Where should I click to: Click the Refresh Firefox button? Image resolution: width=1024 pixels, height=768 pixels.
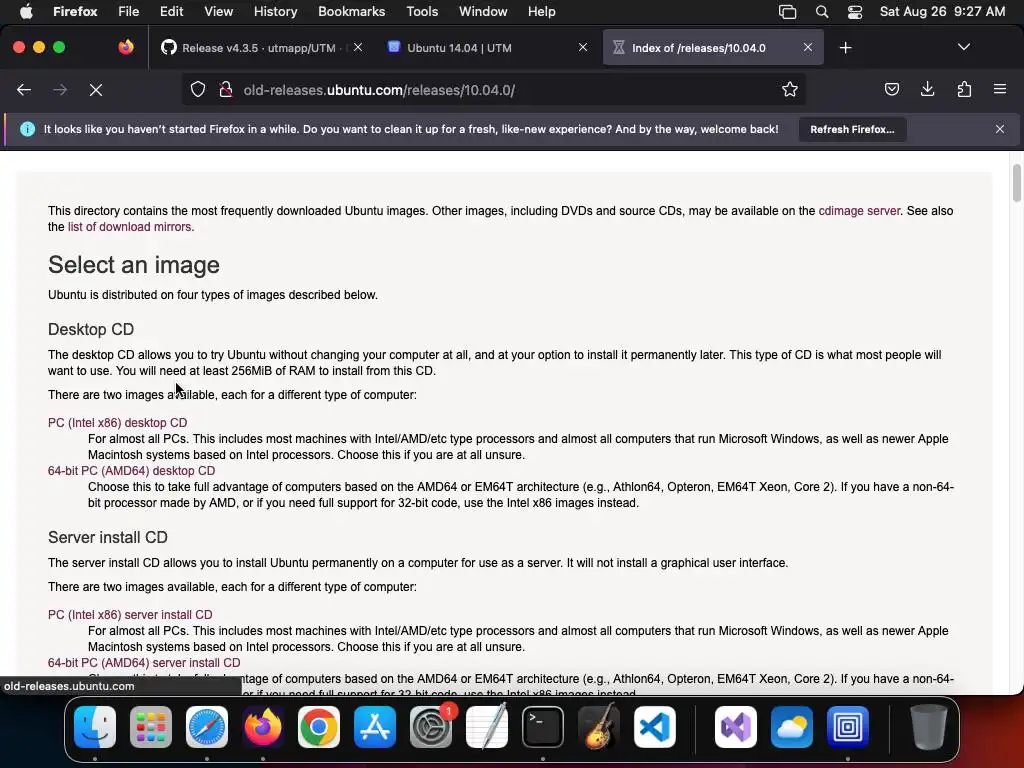[852, 129]
